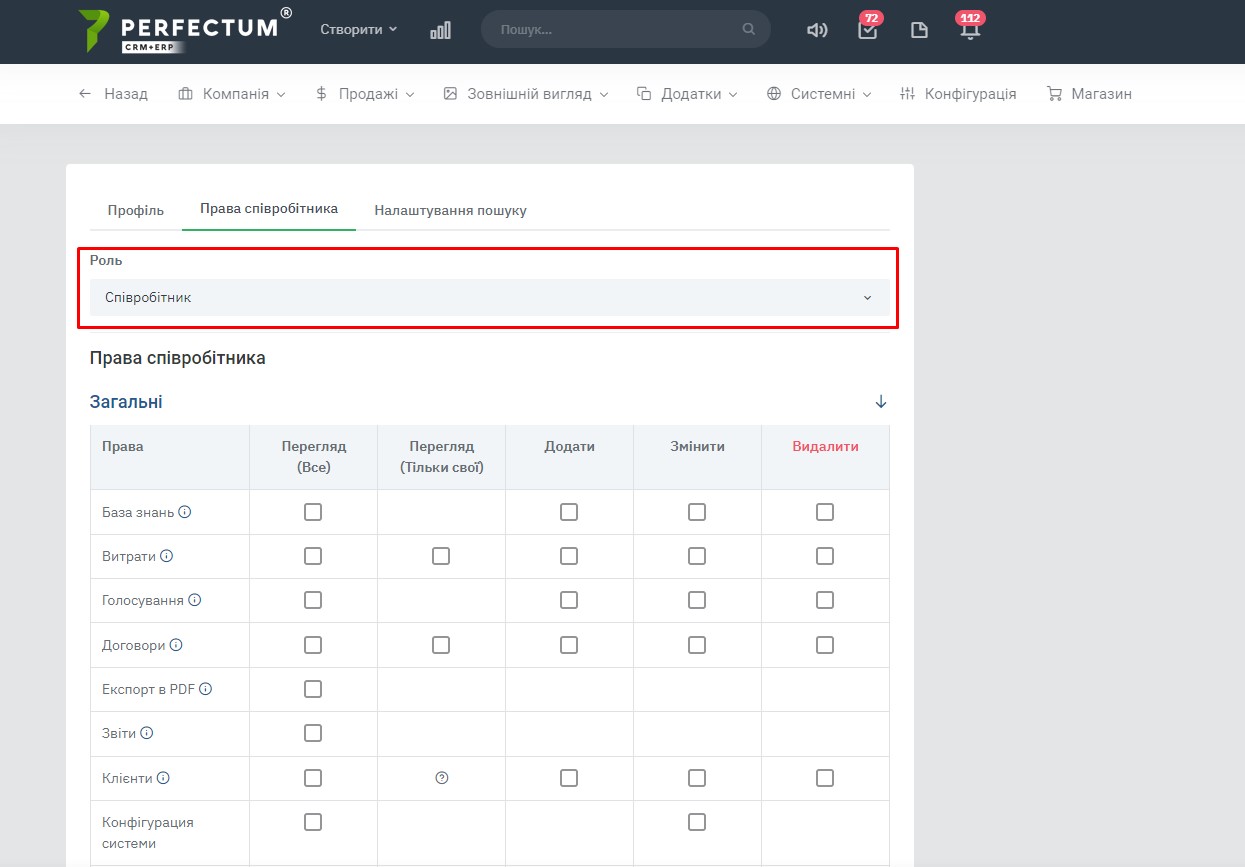Viewport: 1245px width, 867px height.
Task: Open tasks icon with badge 72
Action: click(x=867, y=30)
